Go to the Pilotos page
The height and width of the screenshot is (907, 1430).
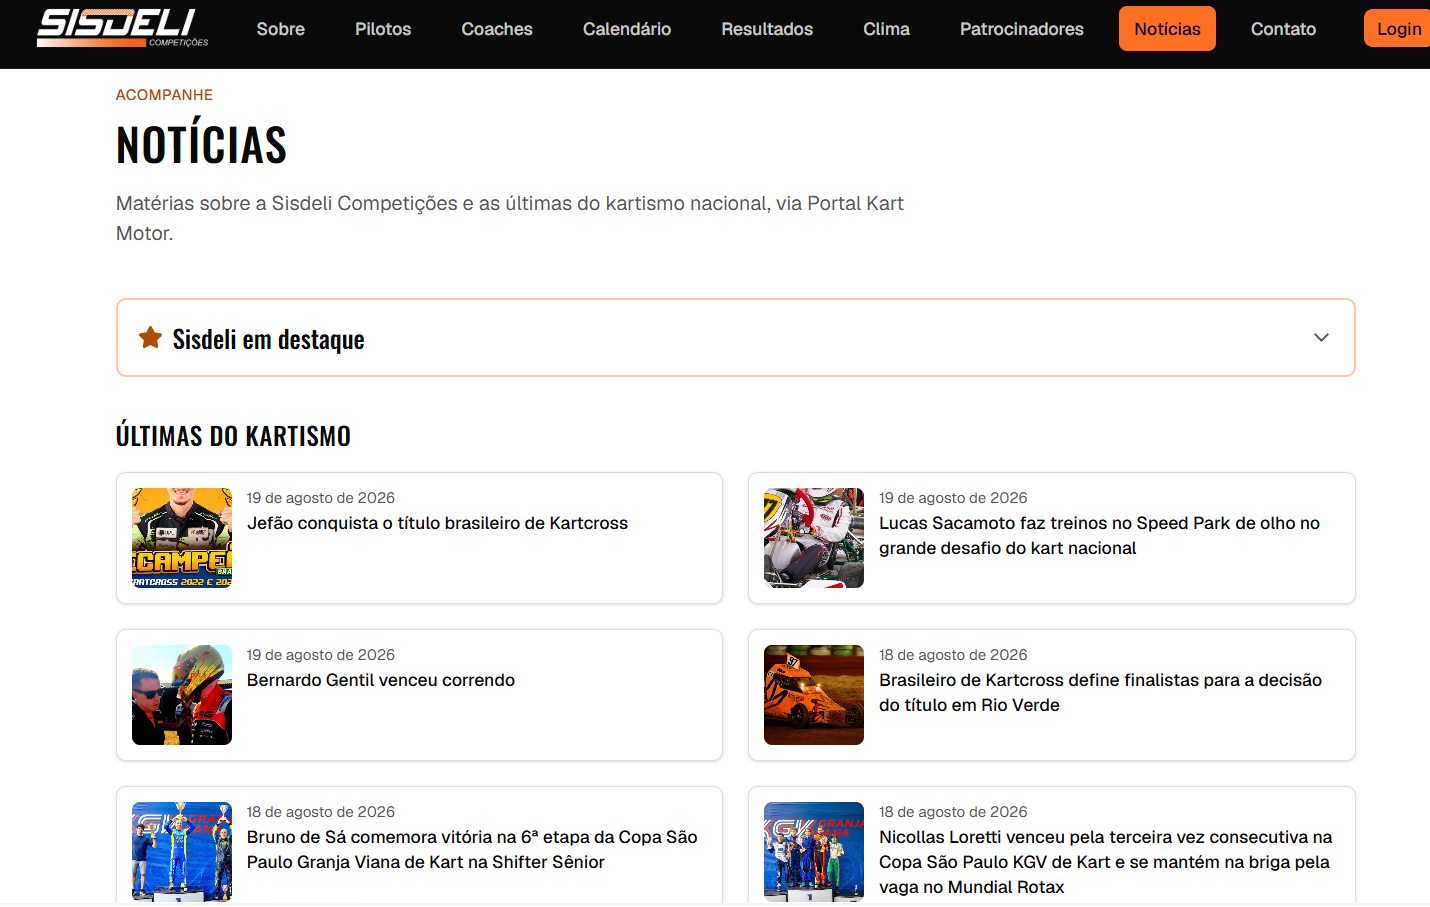click(383, 29)
